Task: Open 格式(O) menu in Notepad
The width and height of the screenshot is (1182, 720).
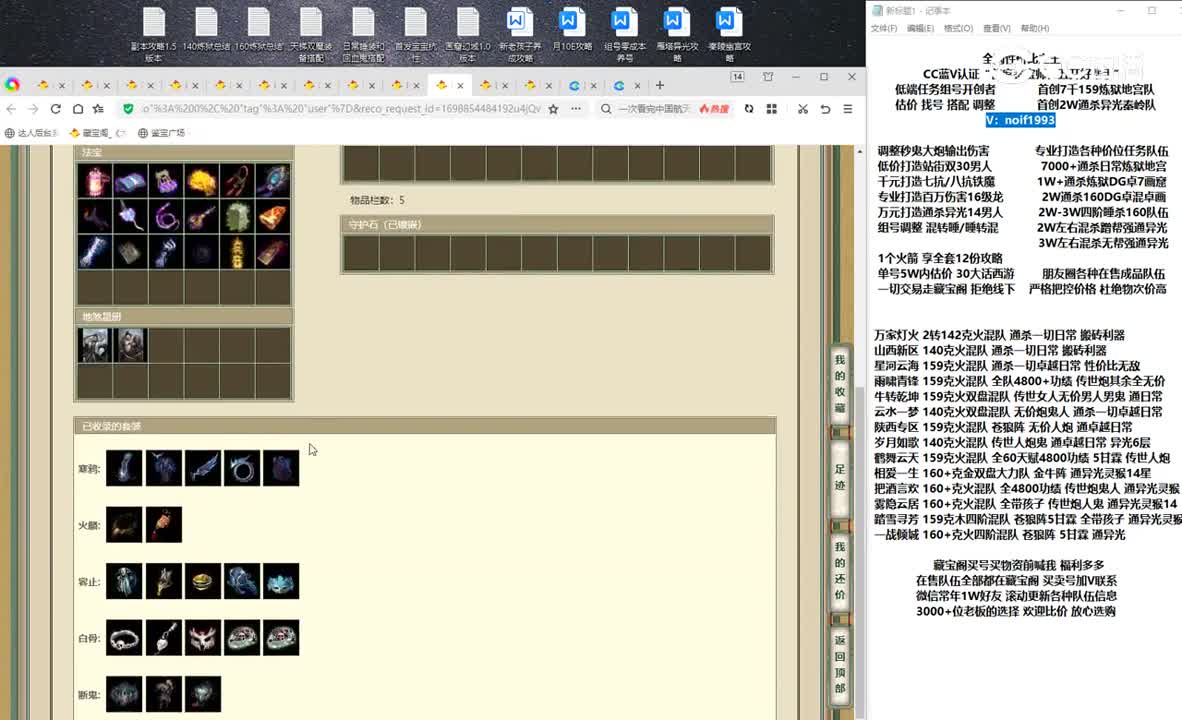Action: 958,29
